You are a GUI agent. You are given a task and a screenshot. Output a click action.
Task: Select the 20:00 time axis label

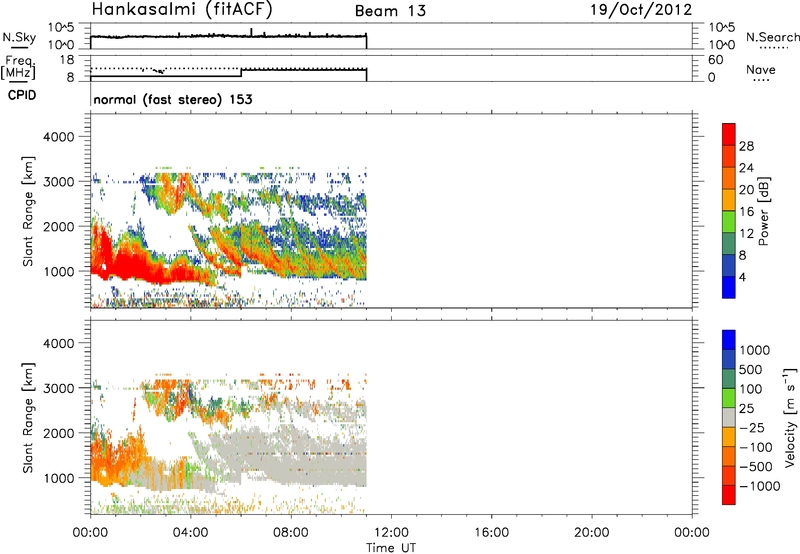tap(592, 533)
